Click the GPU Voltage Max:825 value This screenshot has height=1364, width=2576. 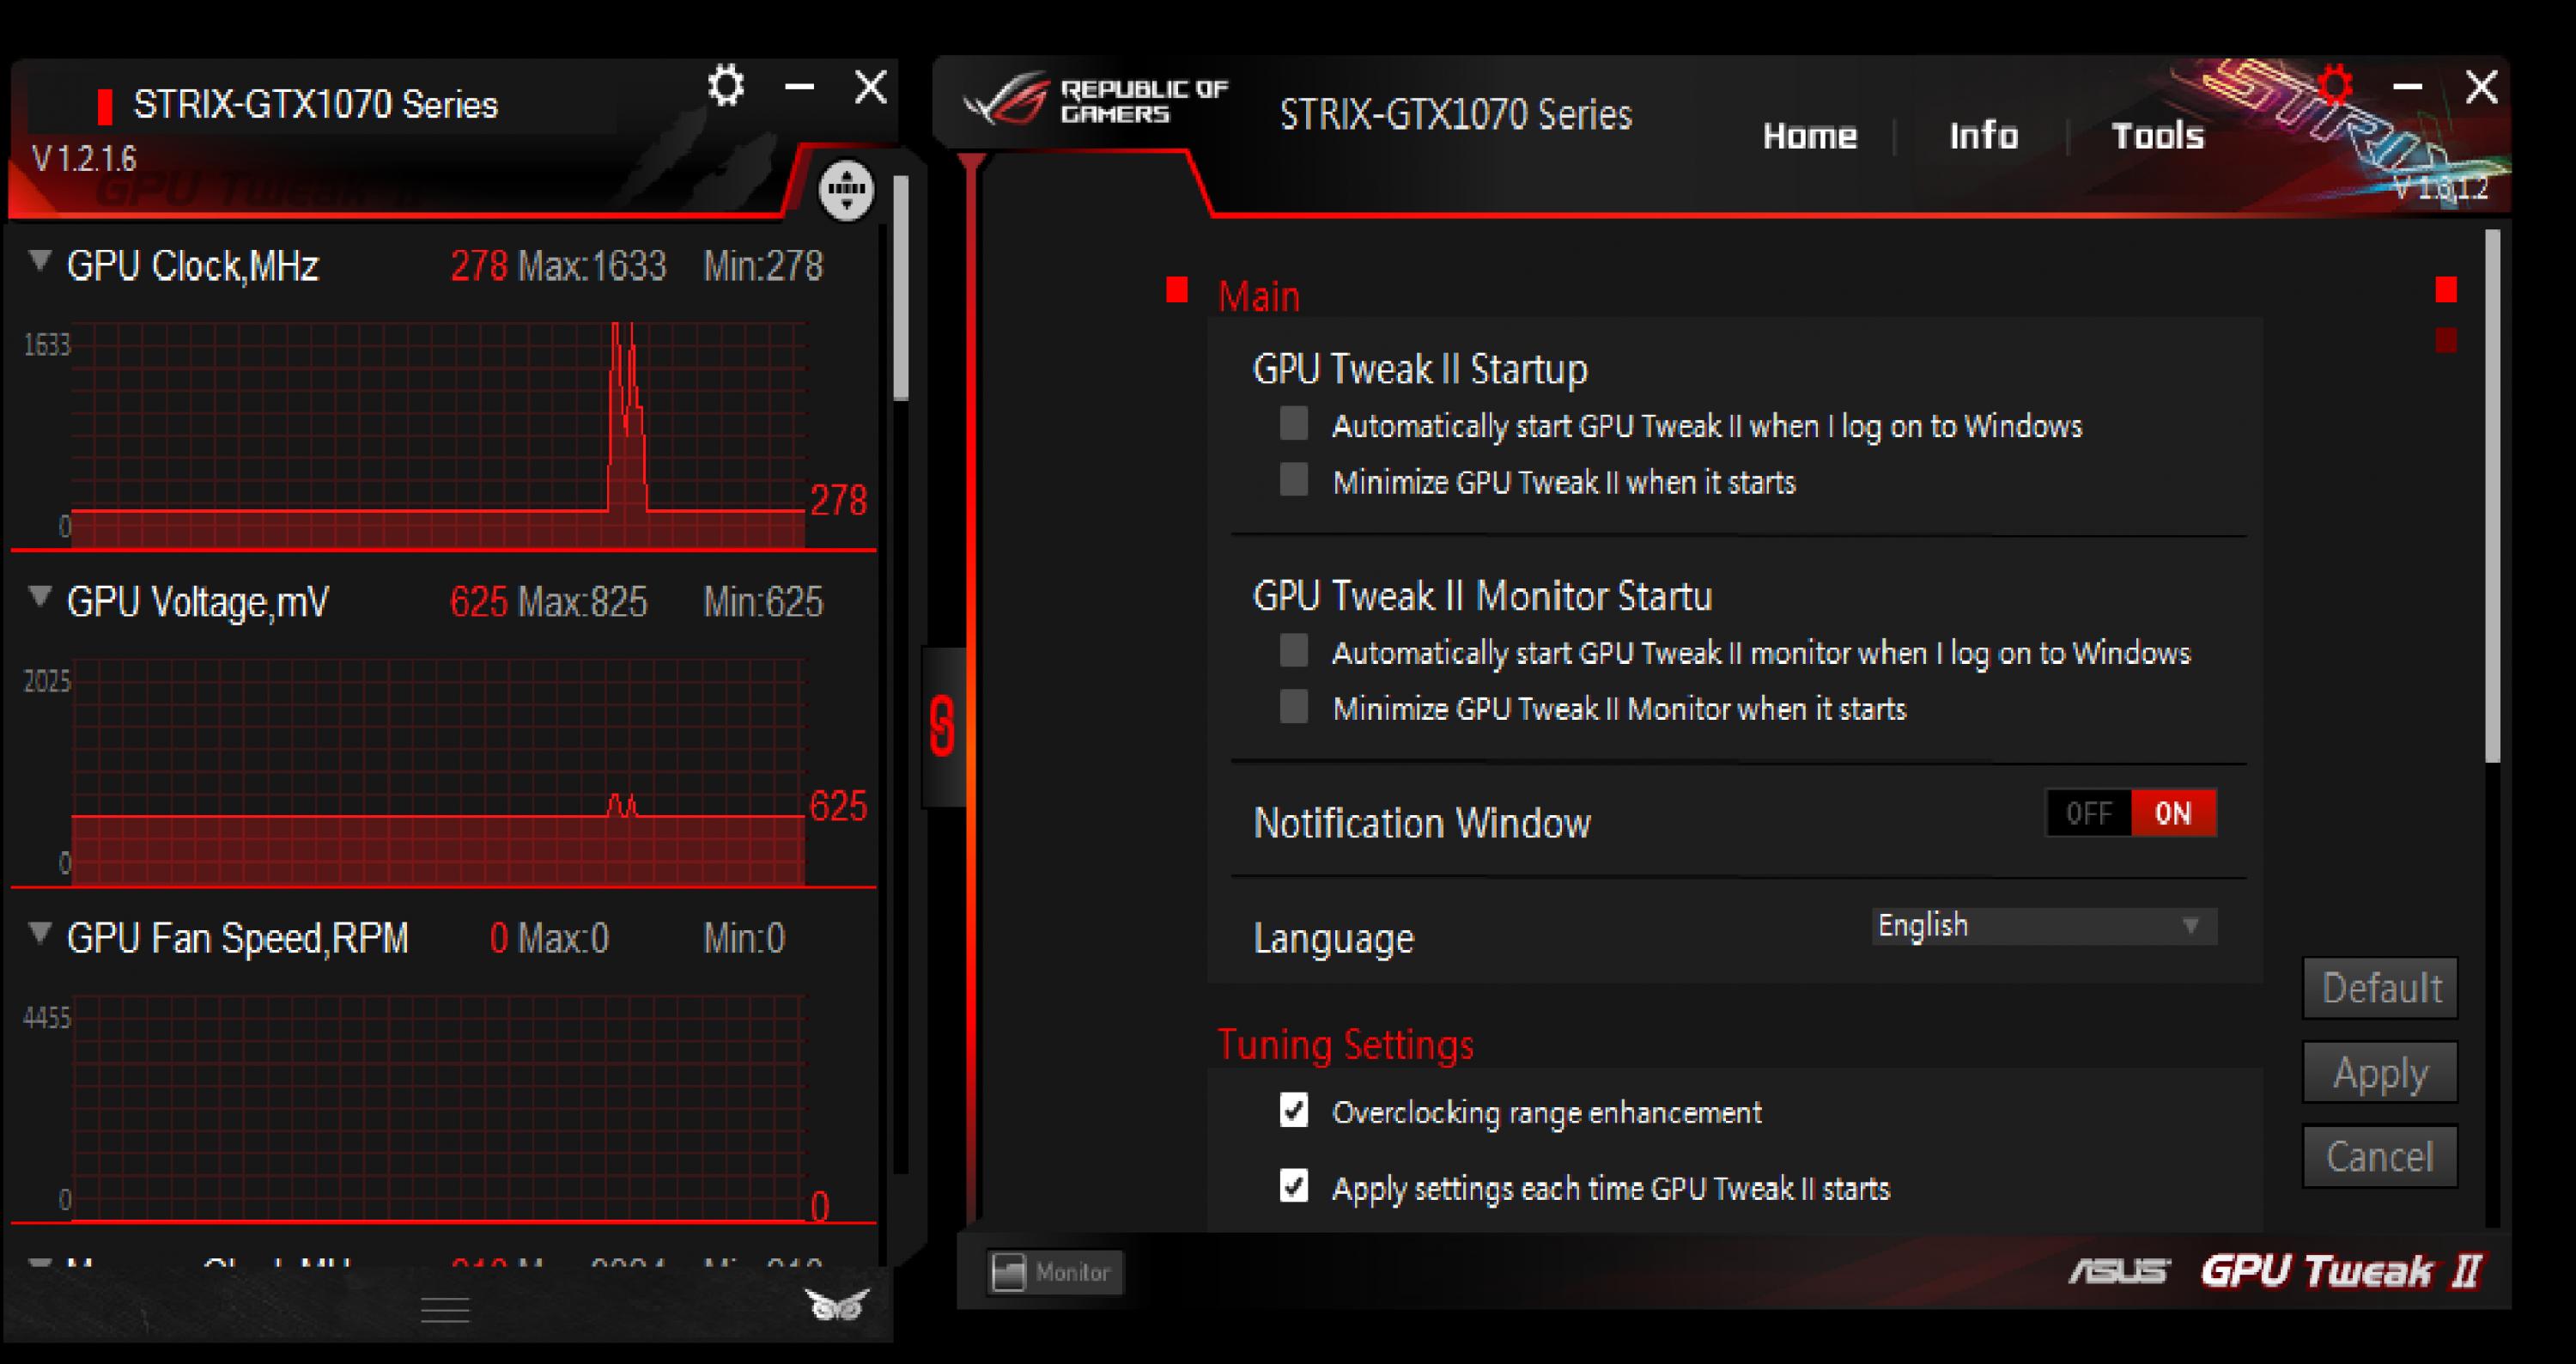tap(583, 602)
